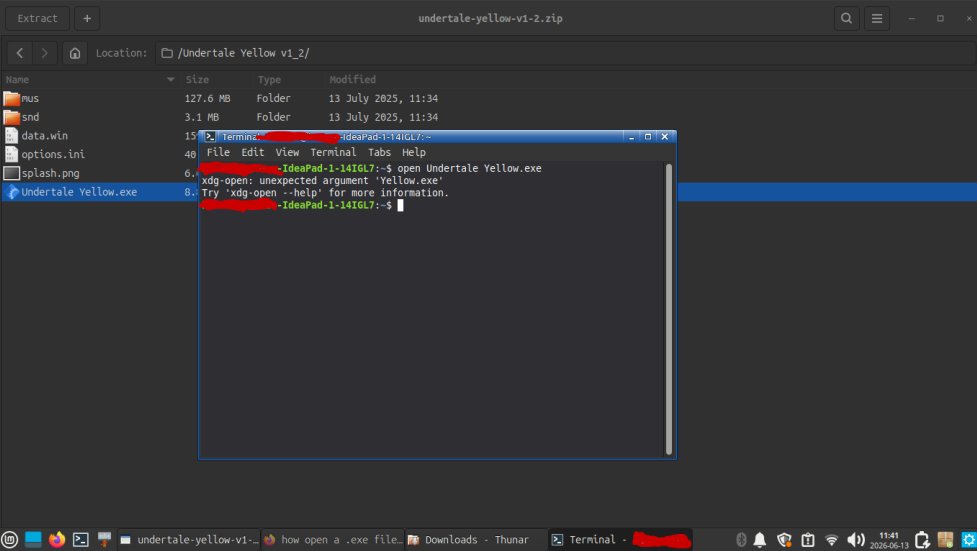This screenshot has width=977, height=551.
Task: Open the Terminal Help menu
Action: coord(414,152)
